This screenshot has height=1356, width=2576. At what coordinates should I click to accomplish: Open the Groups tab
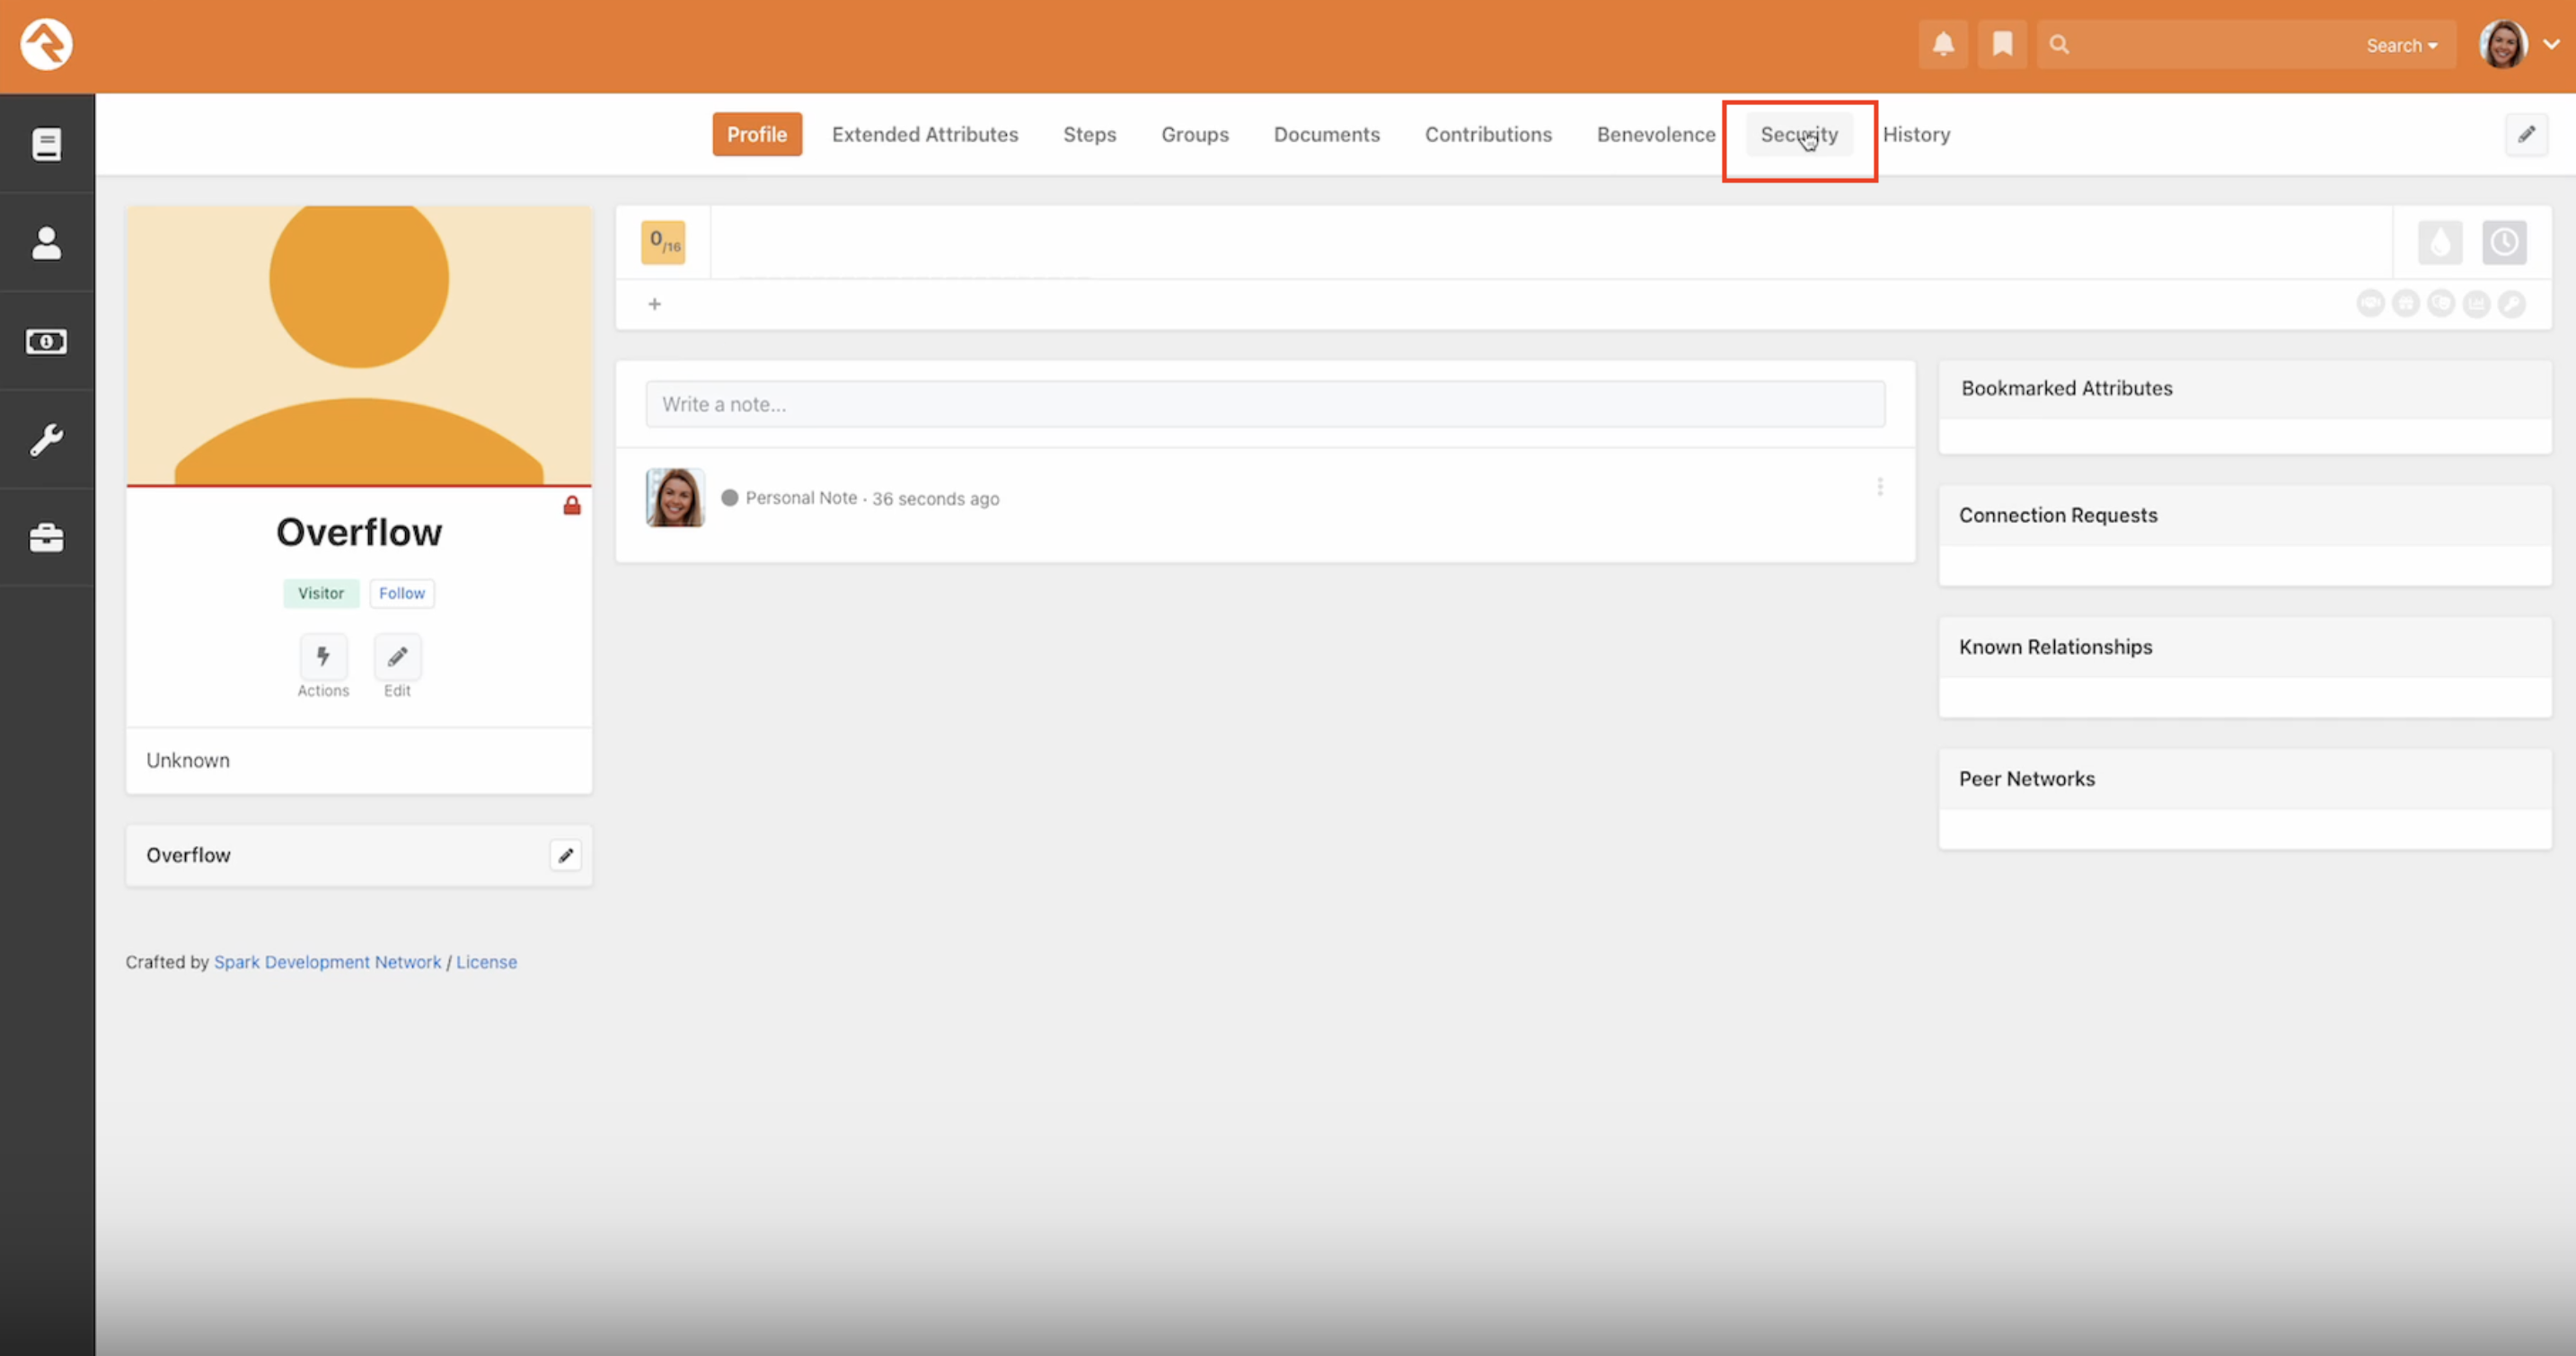1195,134
